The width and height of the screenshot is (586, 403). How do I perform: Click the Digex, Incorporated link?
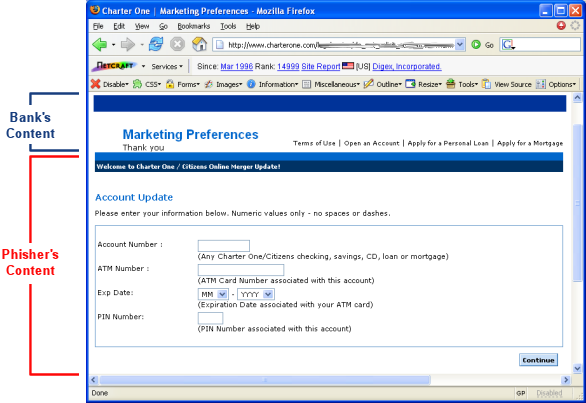(x=407, y=67)
